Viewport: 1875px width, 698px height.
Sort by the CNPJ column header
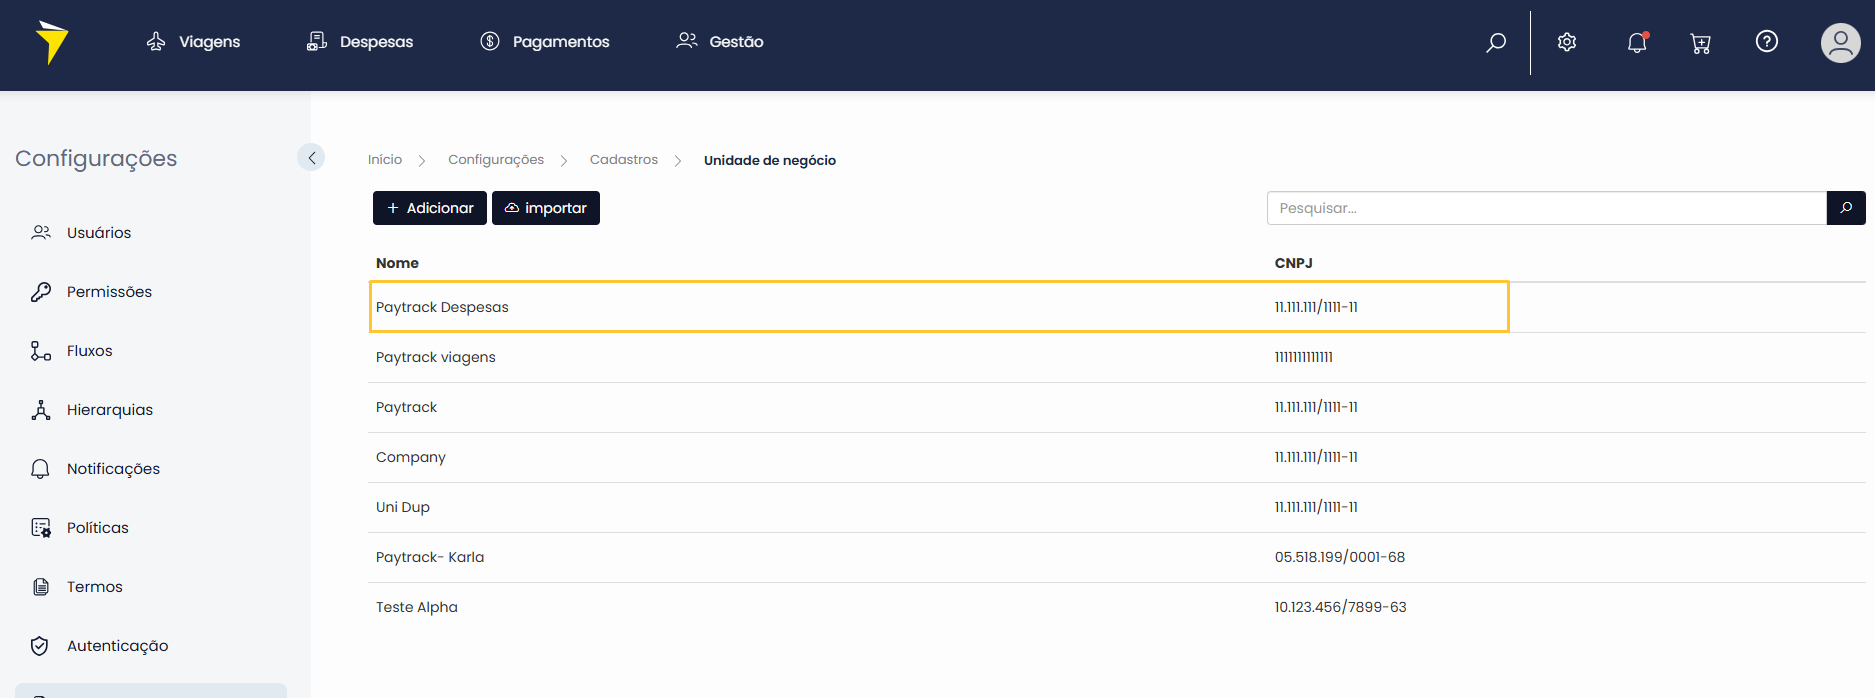point(1293,263)
